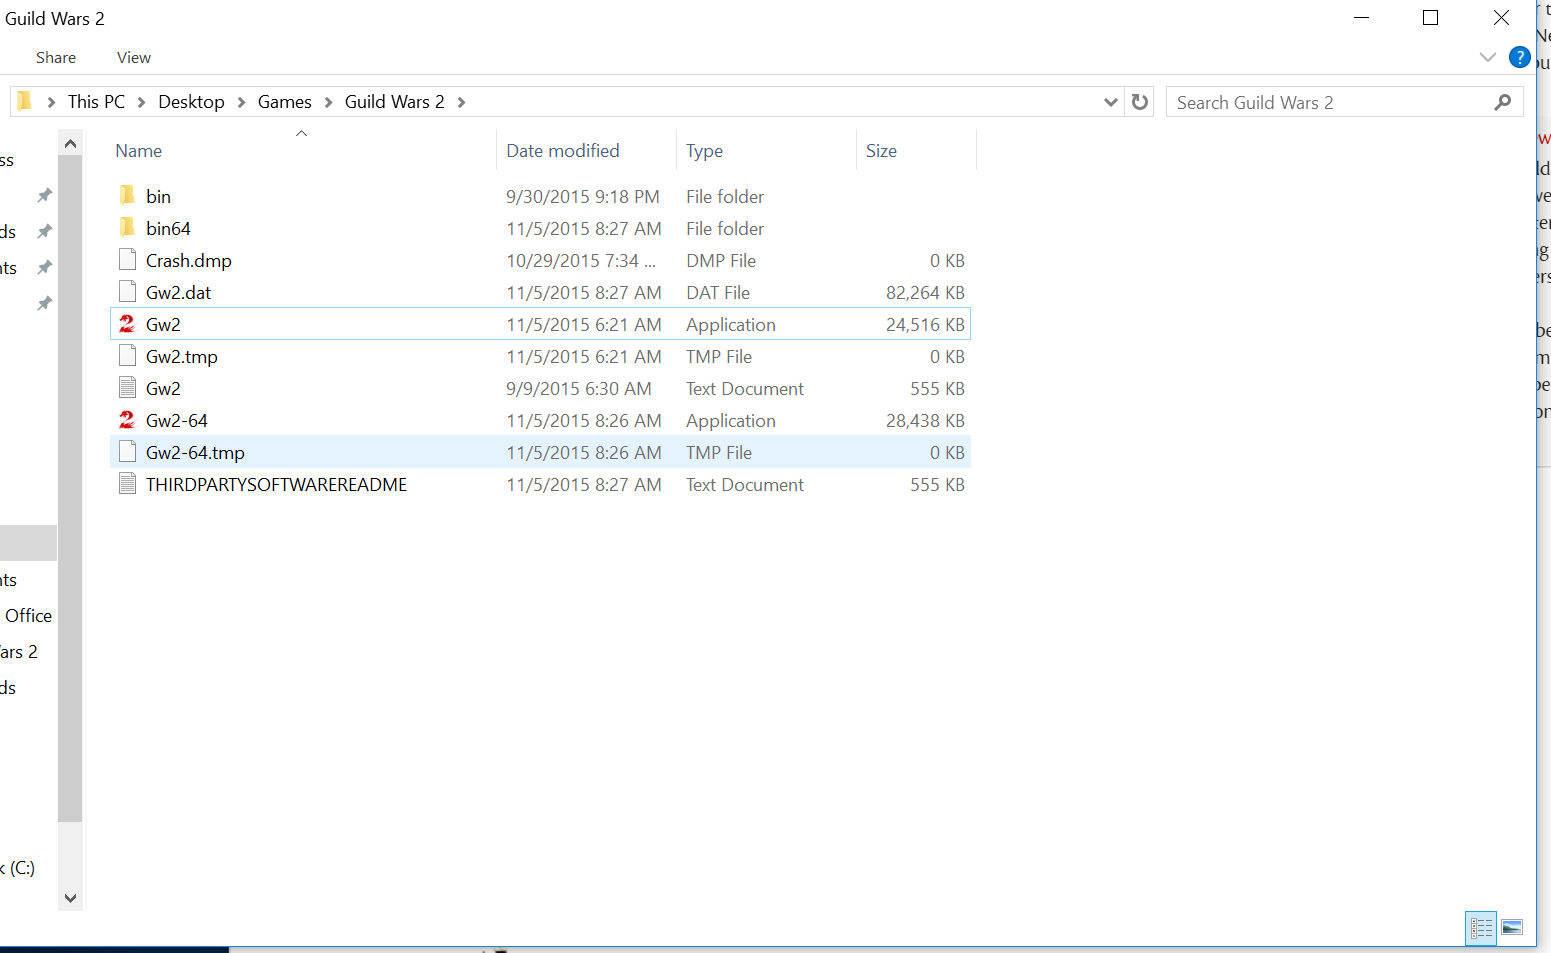Expand the chevron after Desktop breadcrumb
This screenshot has width=1551, height=953.
241,102
